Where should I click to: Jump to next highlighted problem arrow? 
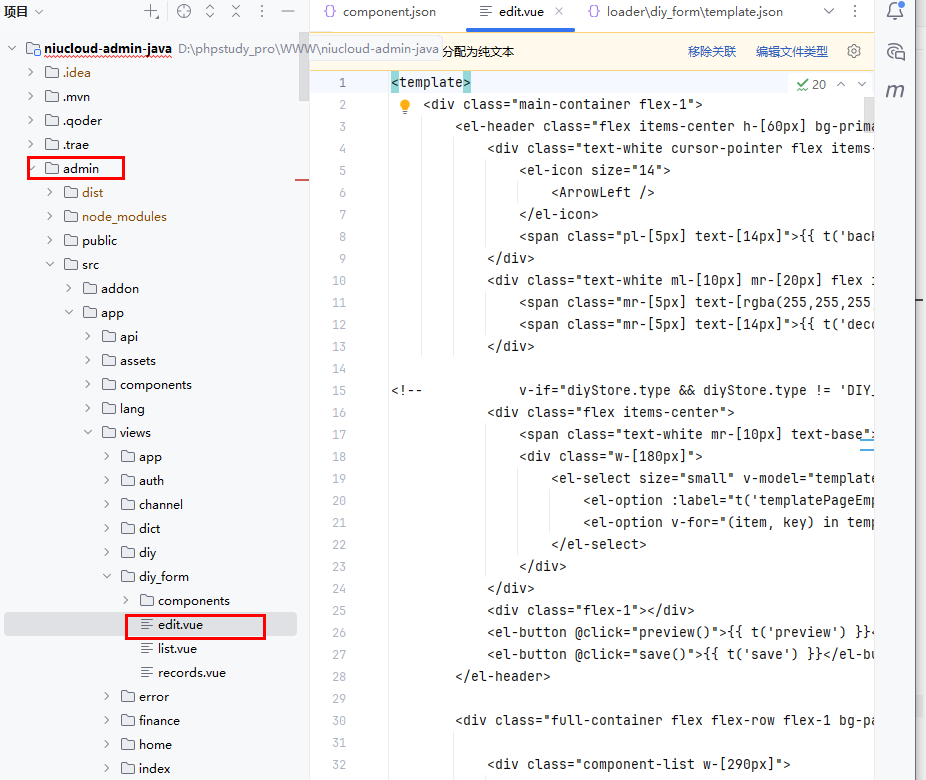[x=862, y=85]
